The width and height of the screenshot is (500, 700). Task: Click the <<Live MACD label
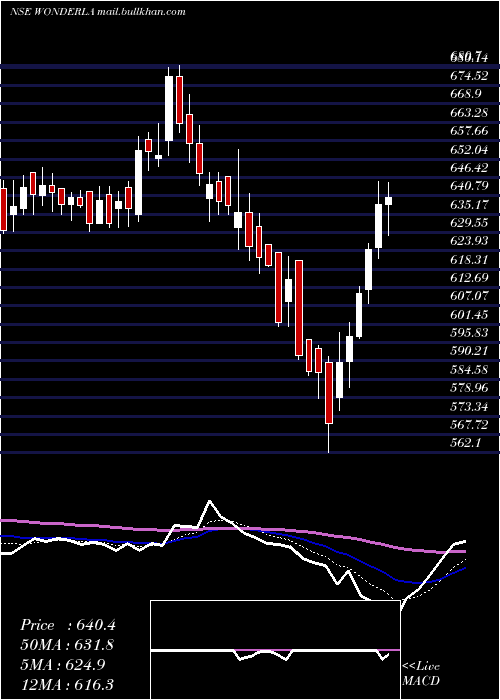pos(421,674)
